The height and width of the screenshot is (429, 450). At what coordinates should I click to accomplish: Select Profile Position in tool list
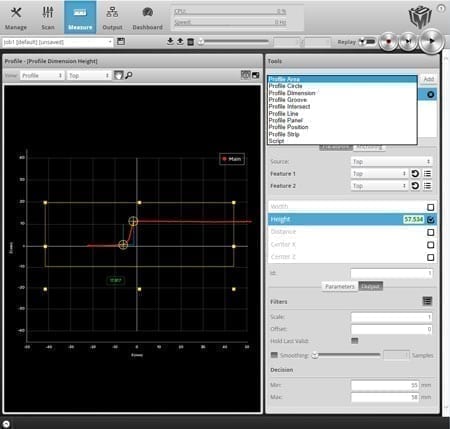(342, 127)
